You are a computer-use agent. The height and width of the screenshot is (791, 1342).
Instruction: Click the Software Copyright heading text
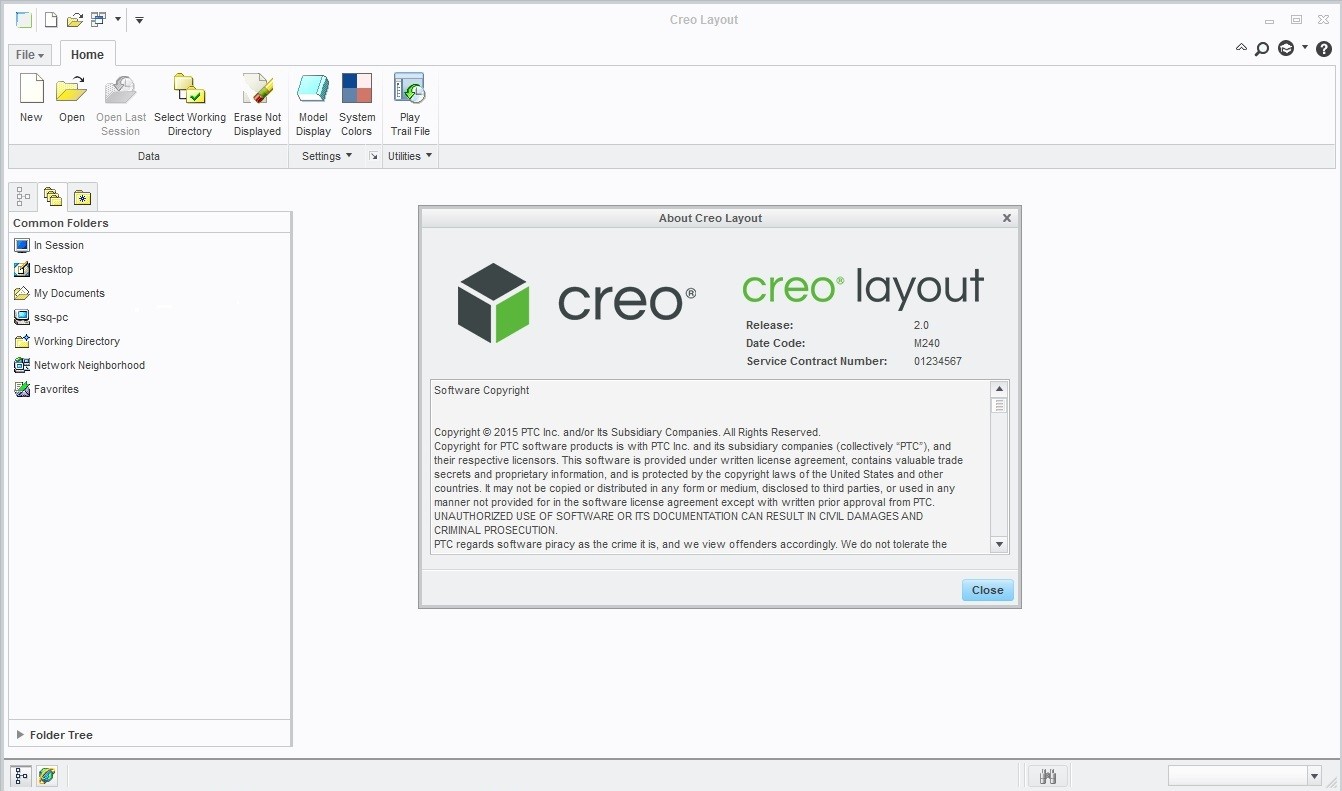point(482,390)
